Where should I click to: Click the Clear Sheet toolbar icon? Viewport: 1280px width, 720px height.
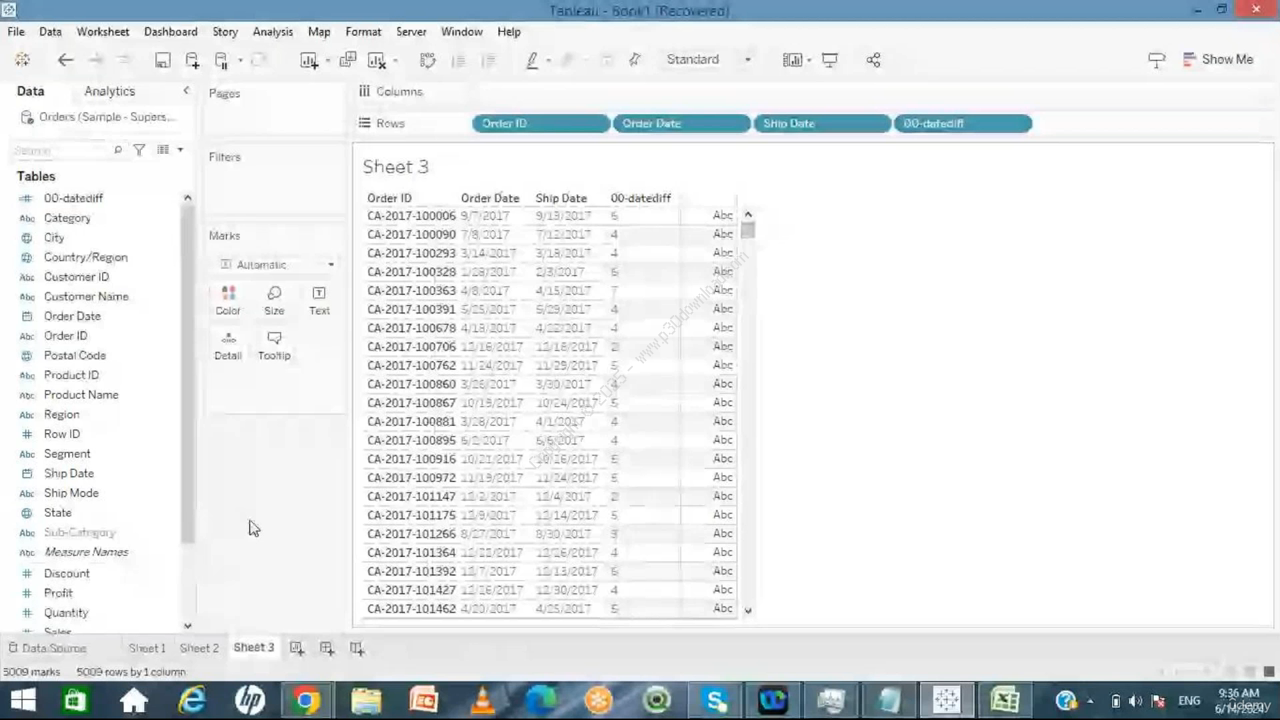pos(377,60)
